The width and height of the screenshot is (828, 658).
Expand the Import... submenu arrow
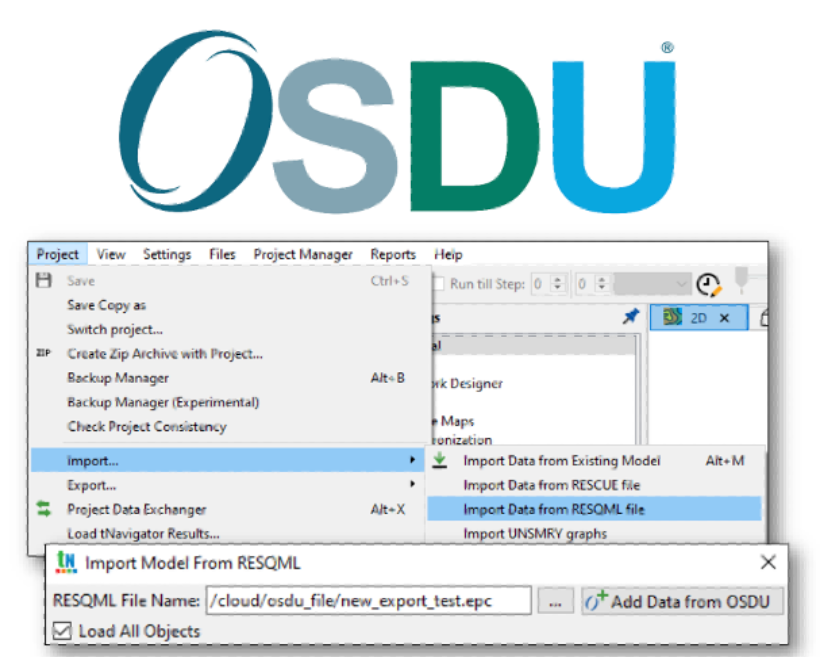[x=412, y=460]
